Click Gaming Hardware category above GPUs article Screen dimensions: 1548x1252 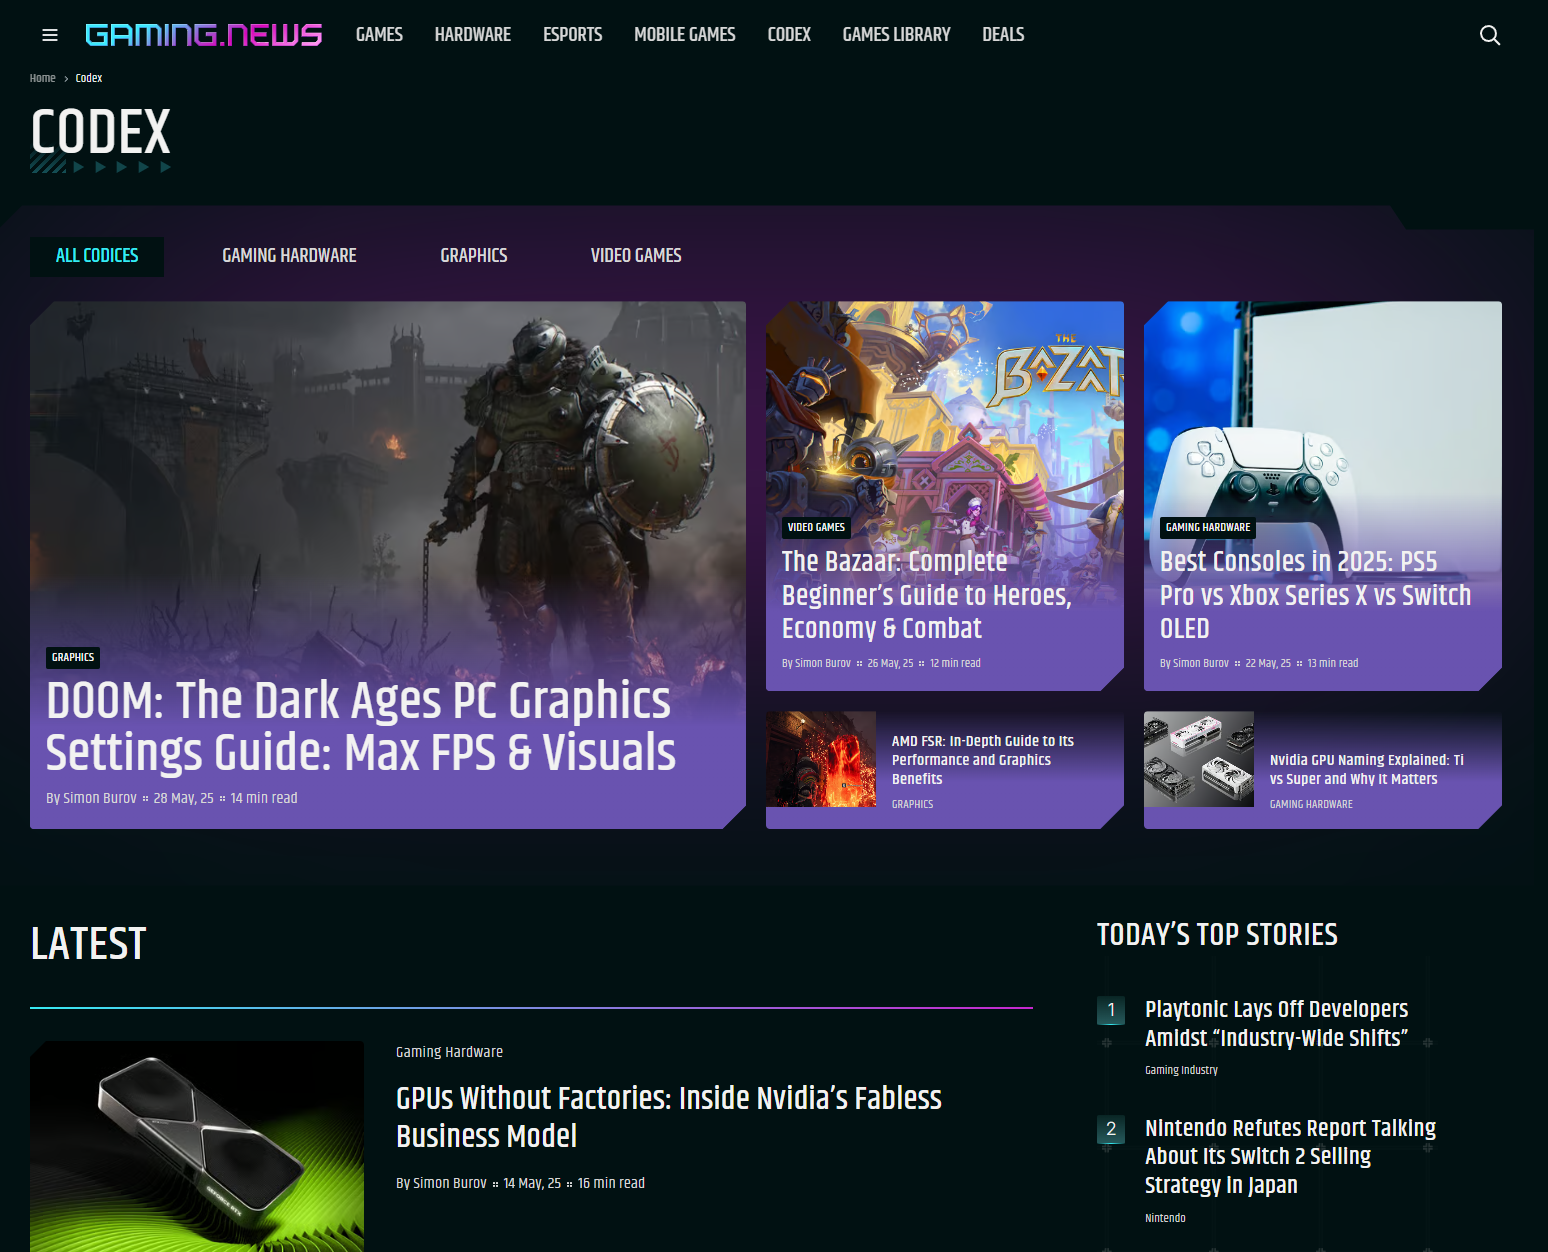tap(449, 1052)
